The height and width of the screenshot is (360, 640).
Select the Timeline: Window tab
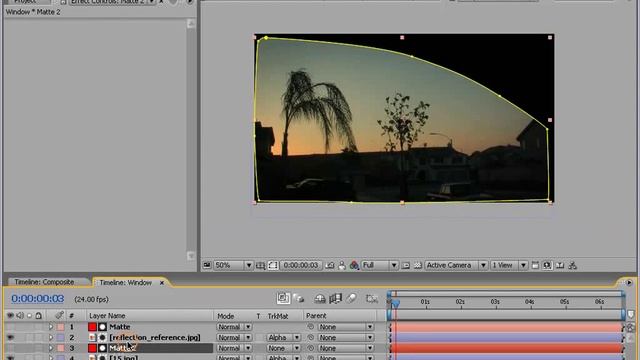[125, 282]
